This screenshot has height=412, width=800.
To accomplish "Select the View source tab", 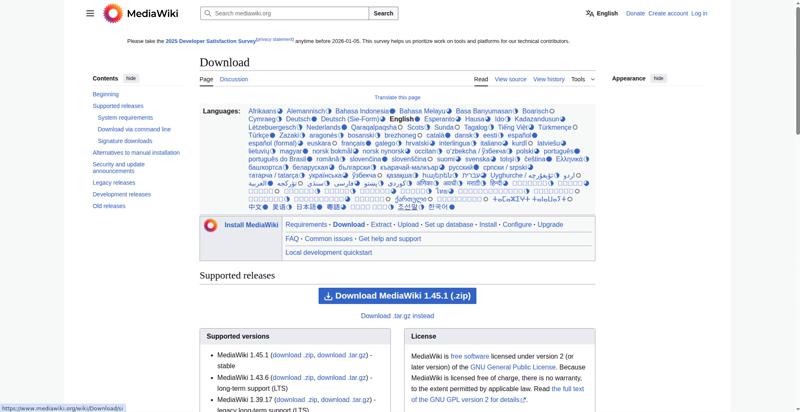I will (x=510, y=79).
